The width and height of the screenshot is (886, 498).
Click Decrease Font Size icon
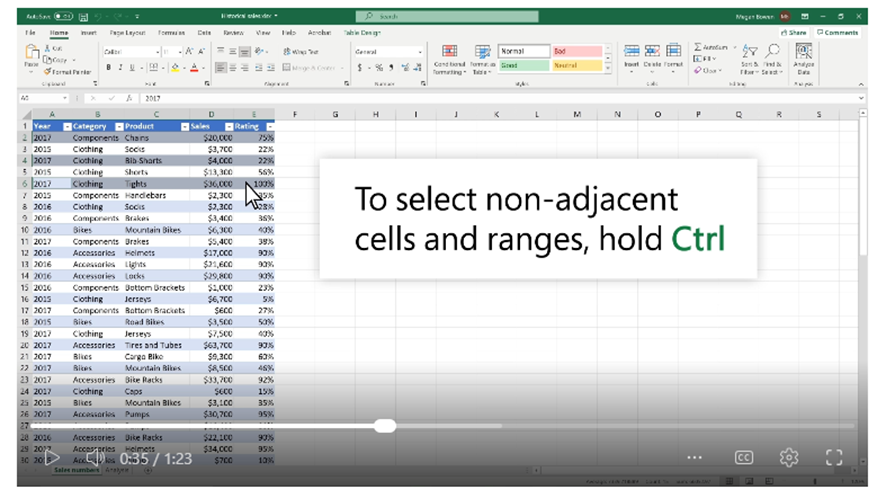201,51
